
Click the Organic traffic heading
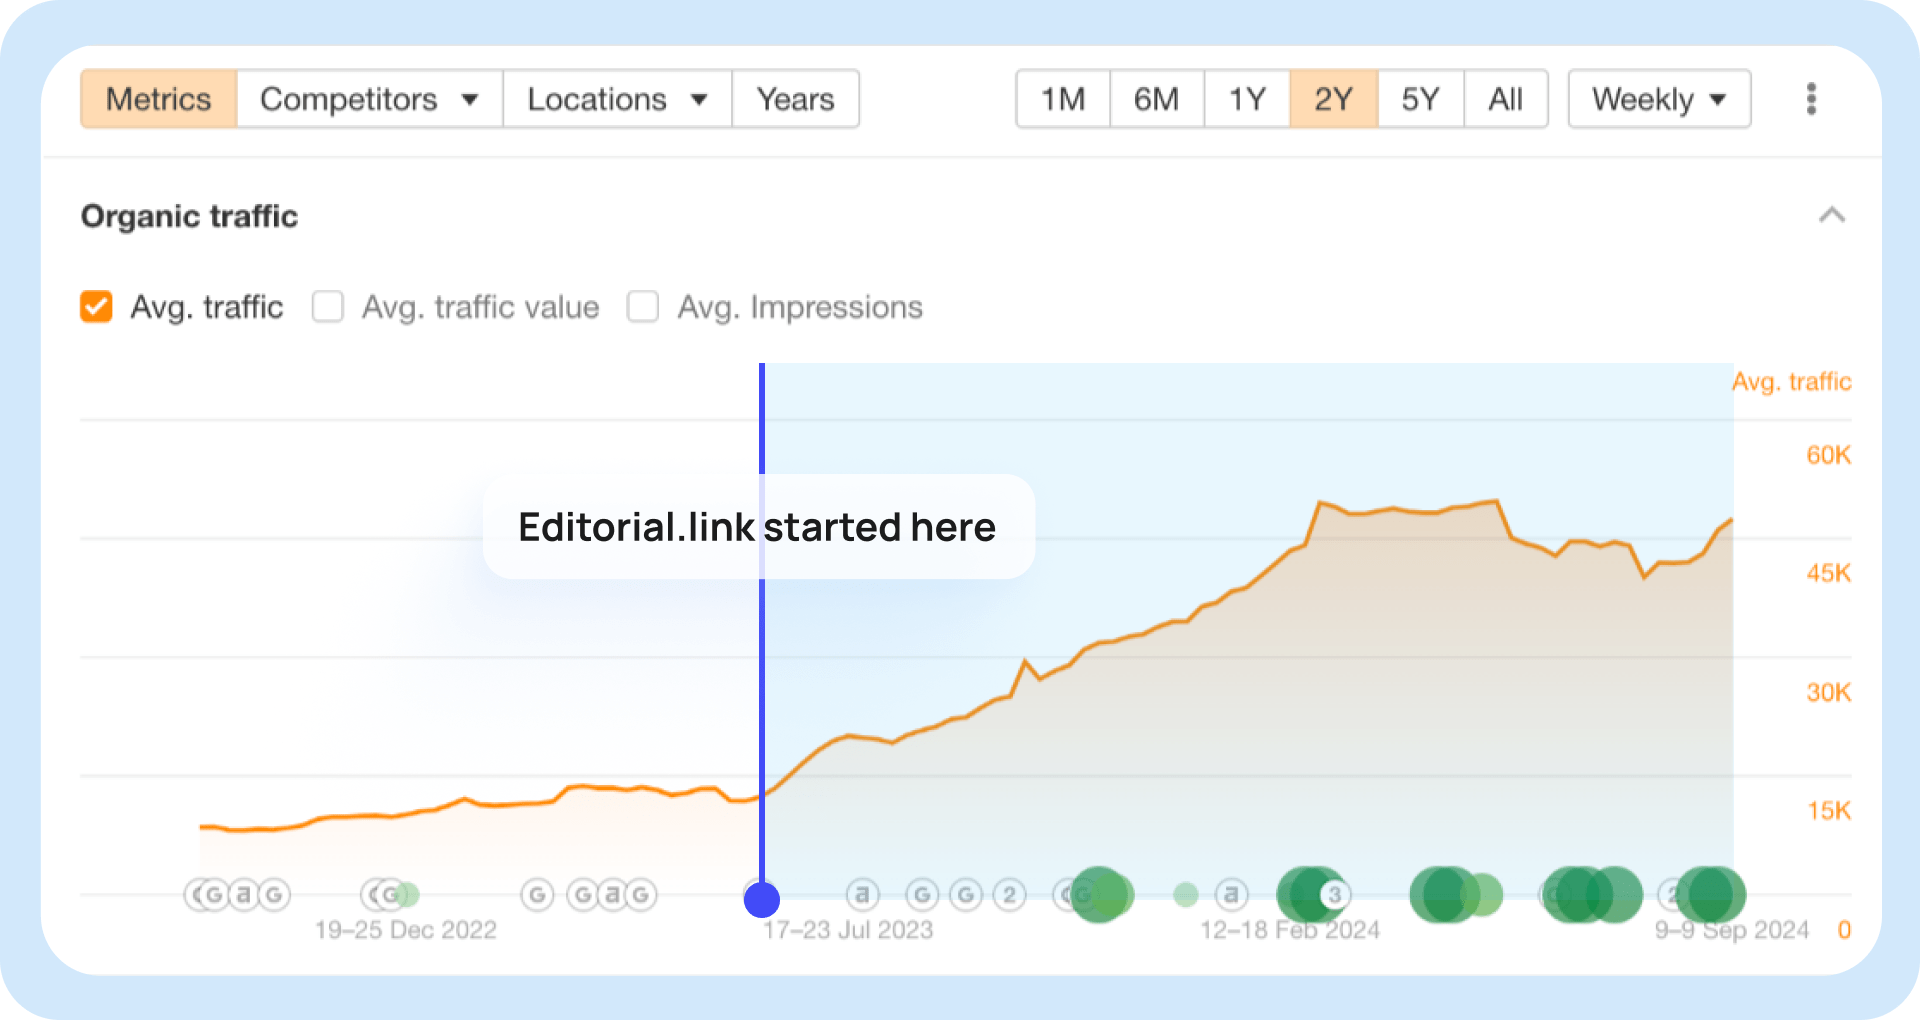pos(190,216)
